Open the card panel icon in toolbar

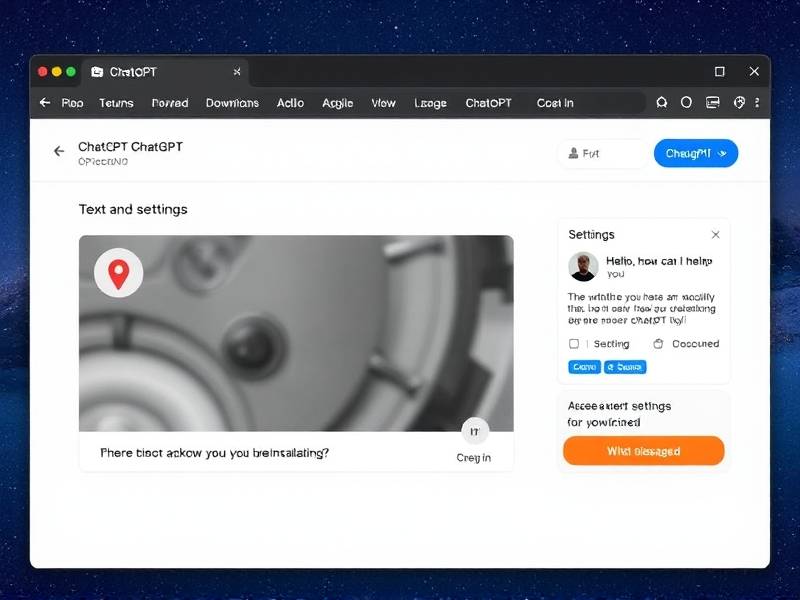click(713, 103)
